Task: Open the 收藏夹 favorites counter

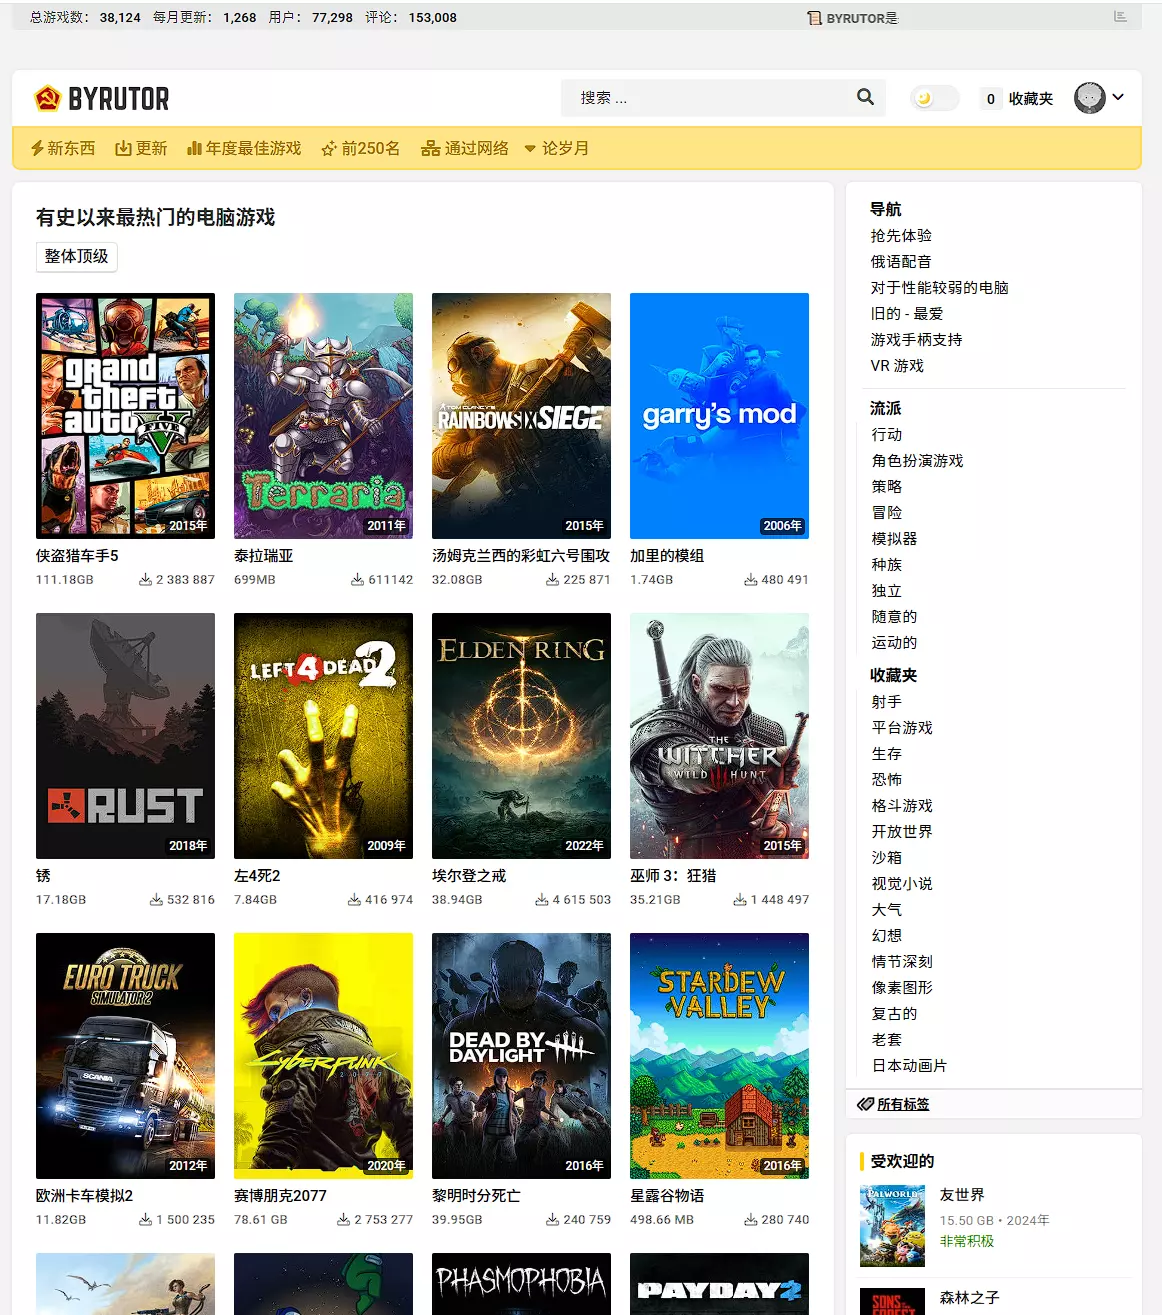Action: [x=1018, y=98]
